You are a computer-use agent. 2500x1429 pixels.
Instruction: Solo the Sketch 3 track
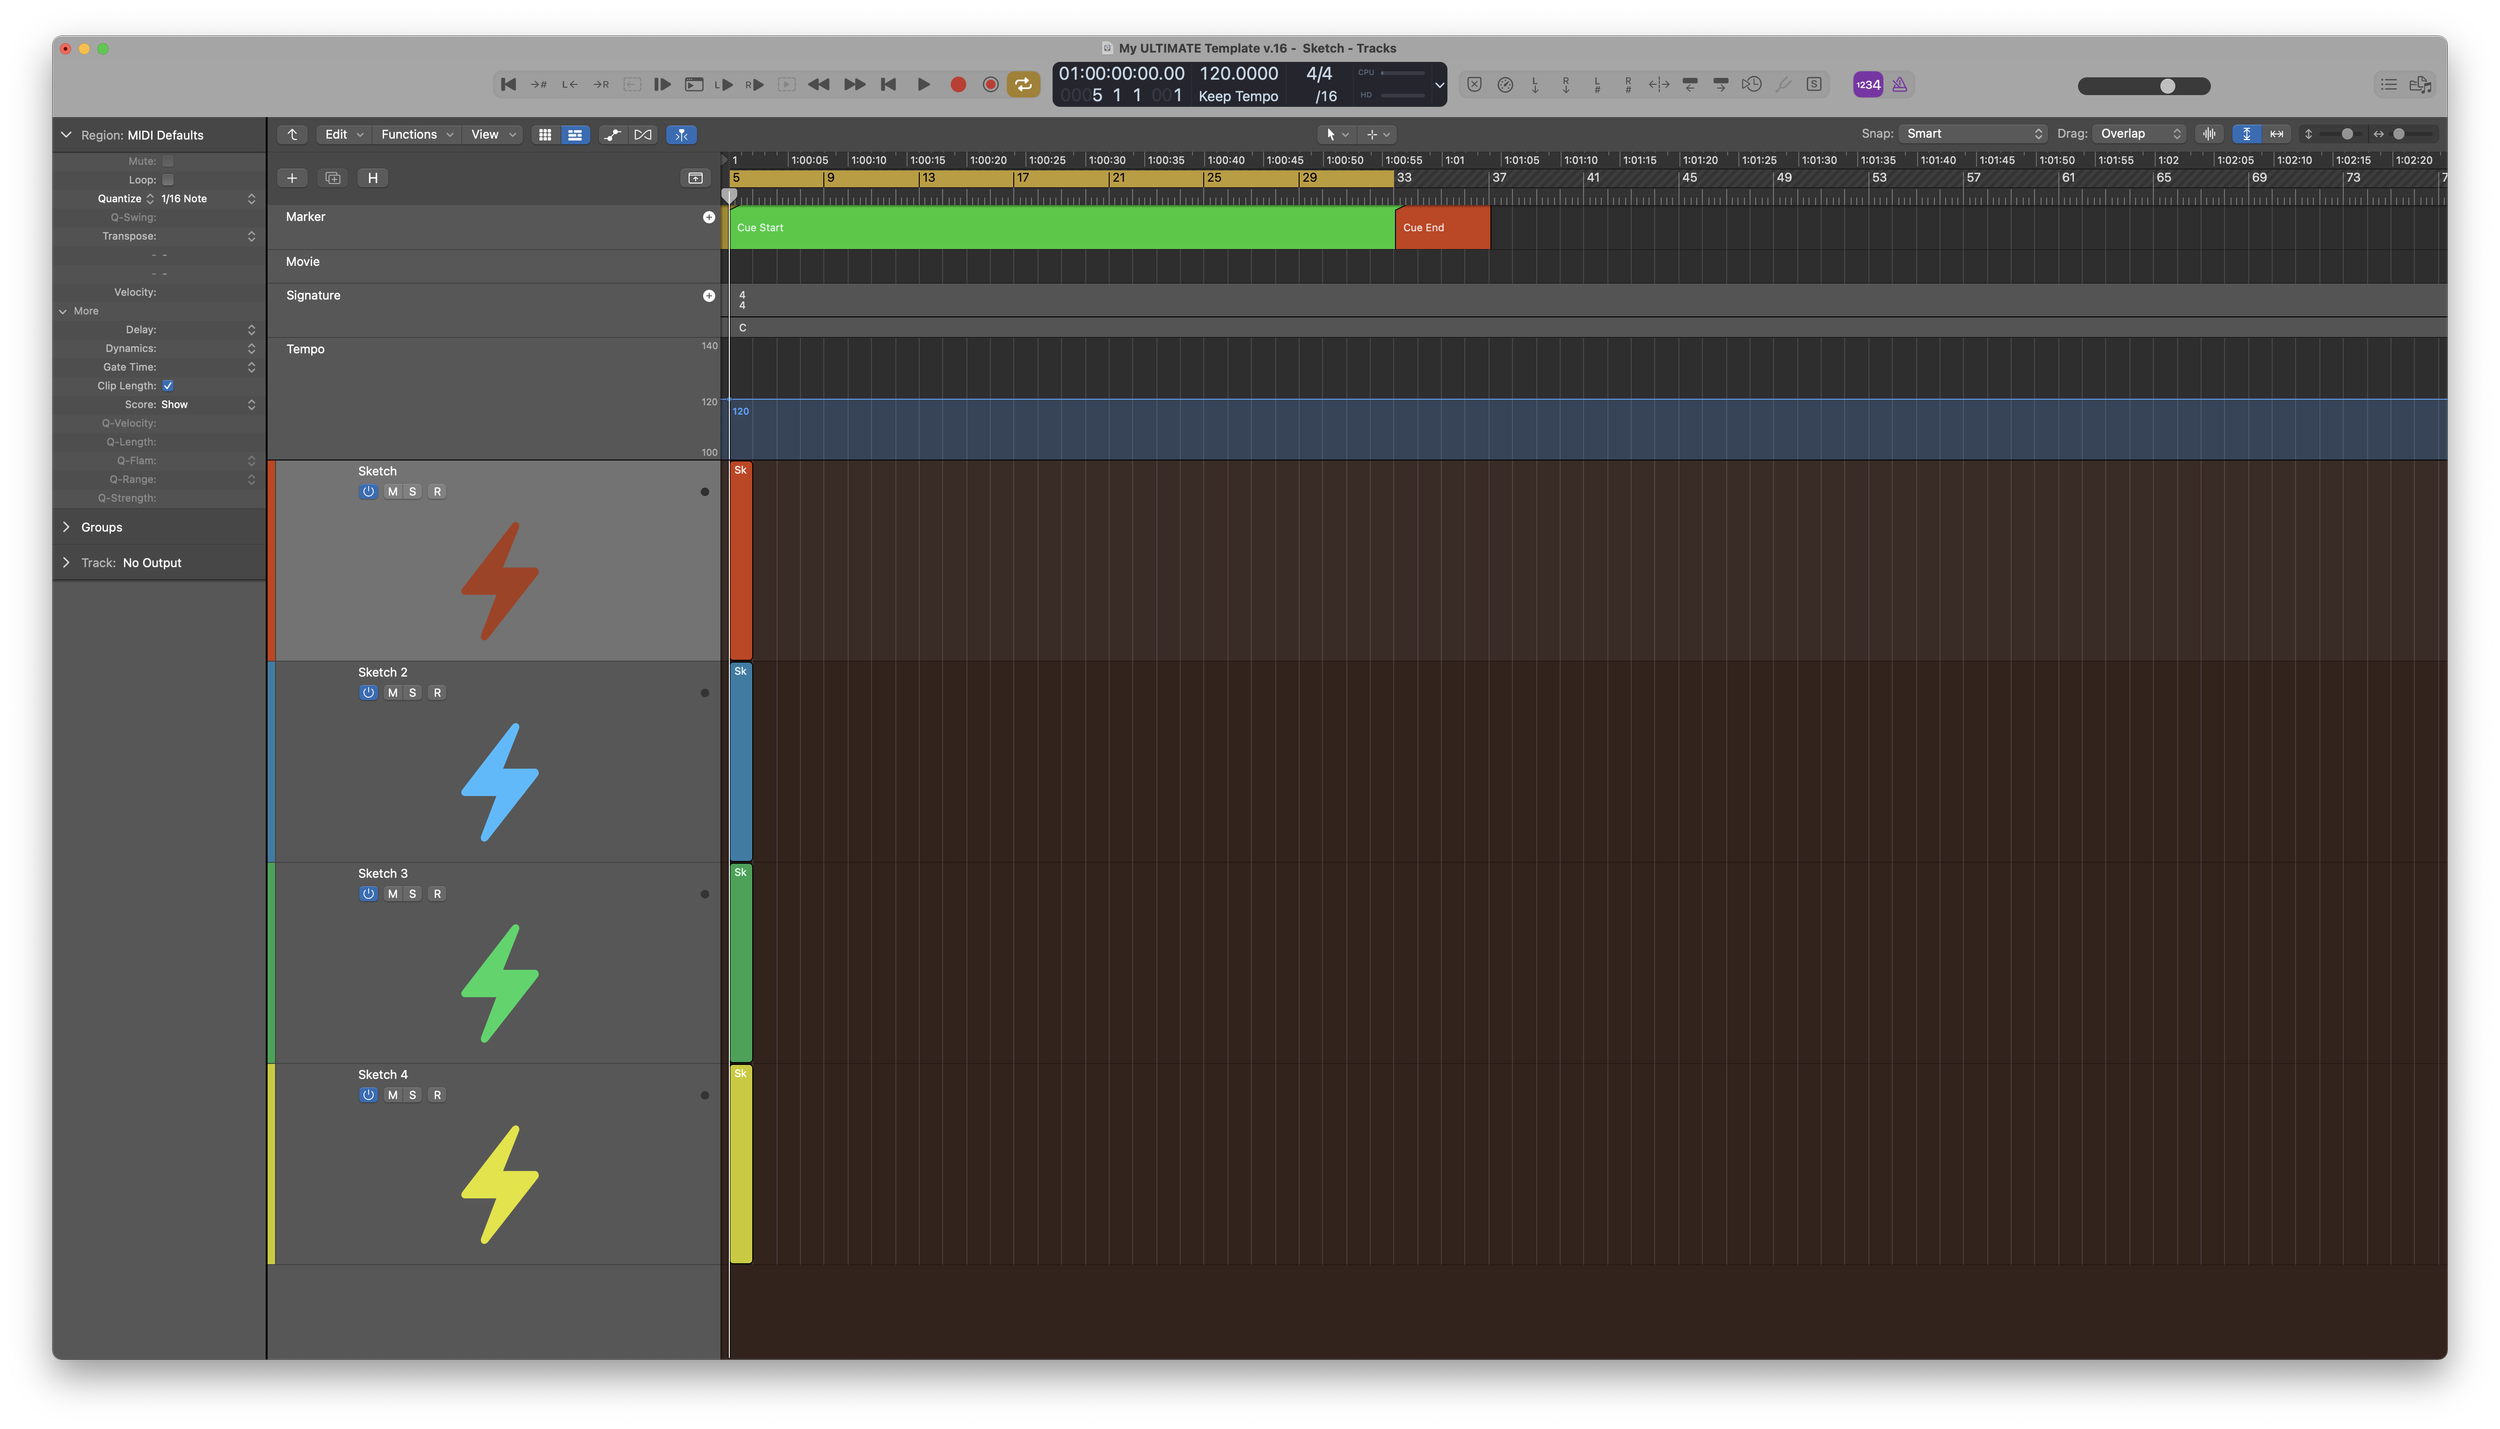pyautogui.click(x=412, y=894)
